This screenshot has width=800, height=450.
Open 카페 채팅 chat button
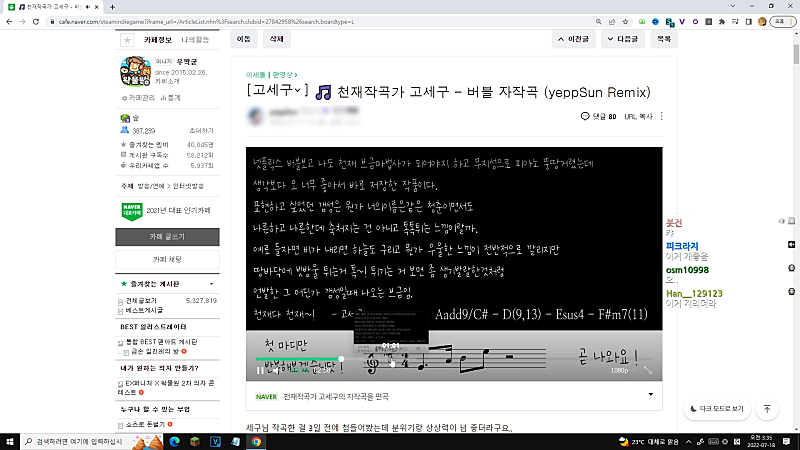point(167,260)
